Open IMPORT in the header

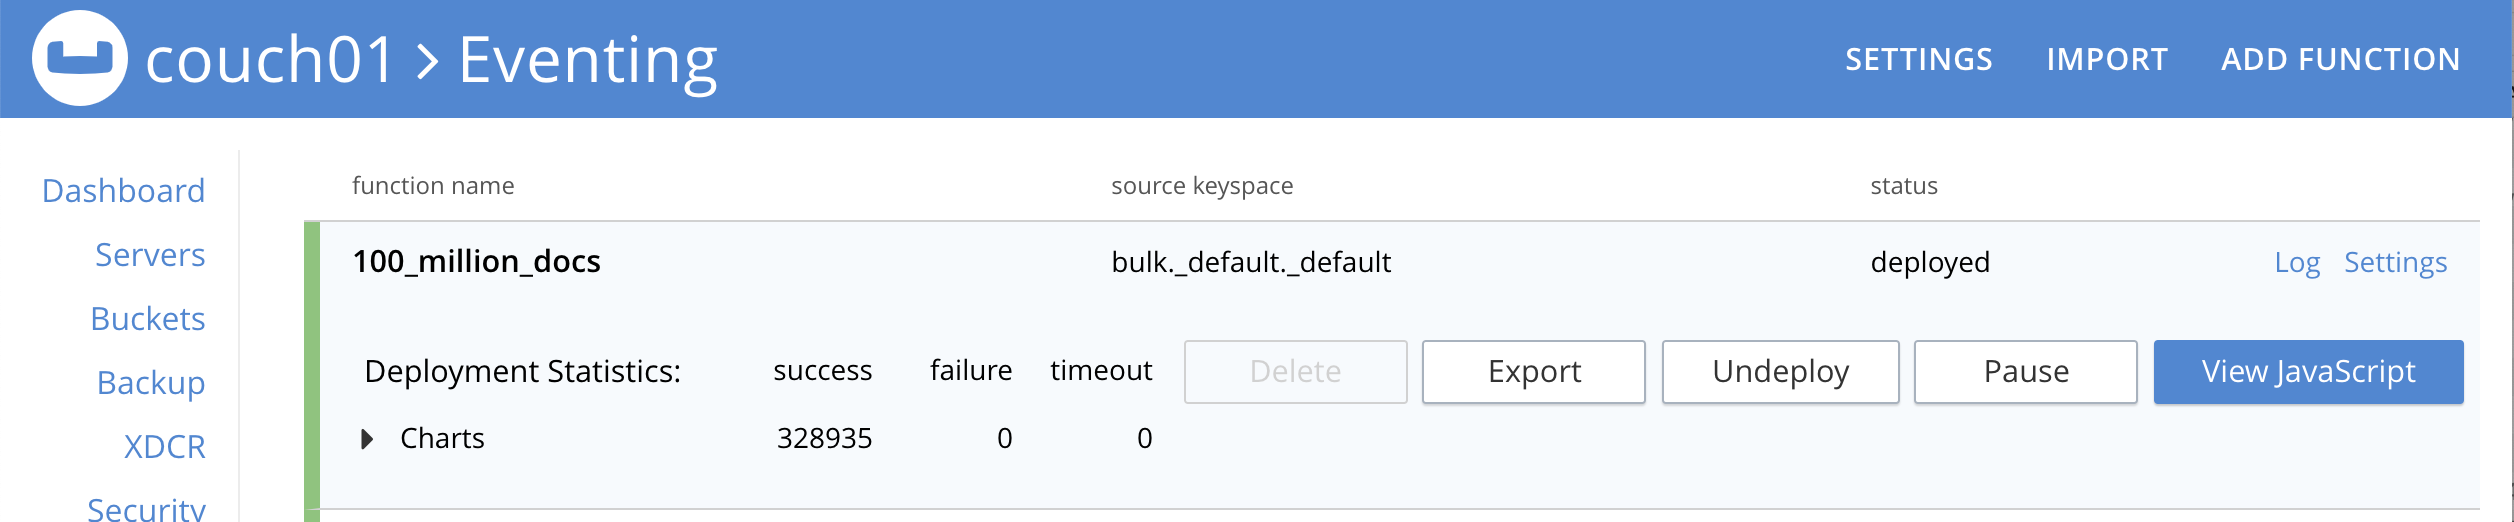[2106, 59]
